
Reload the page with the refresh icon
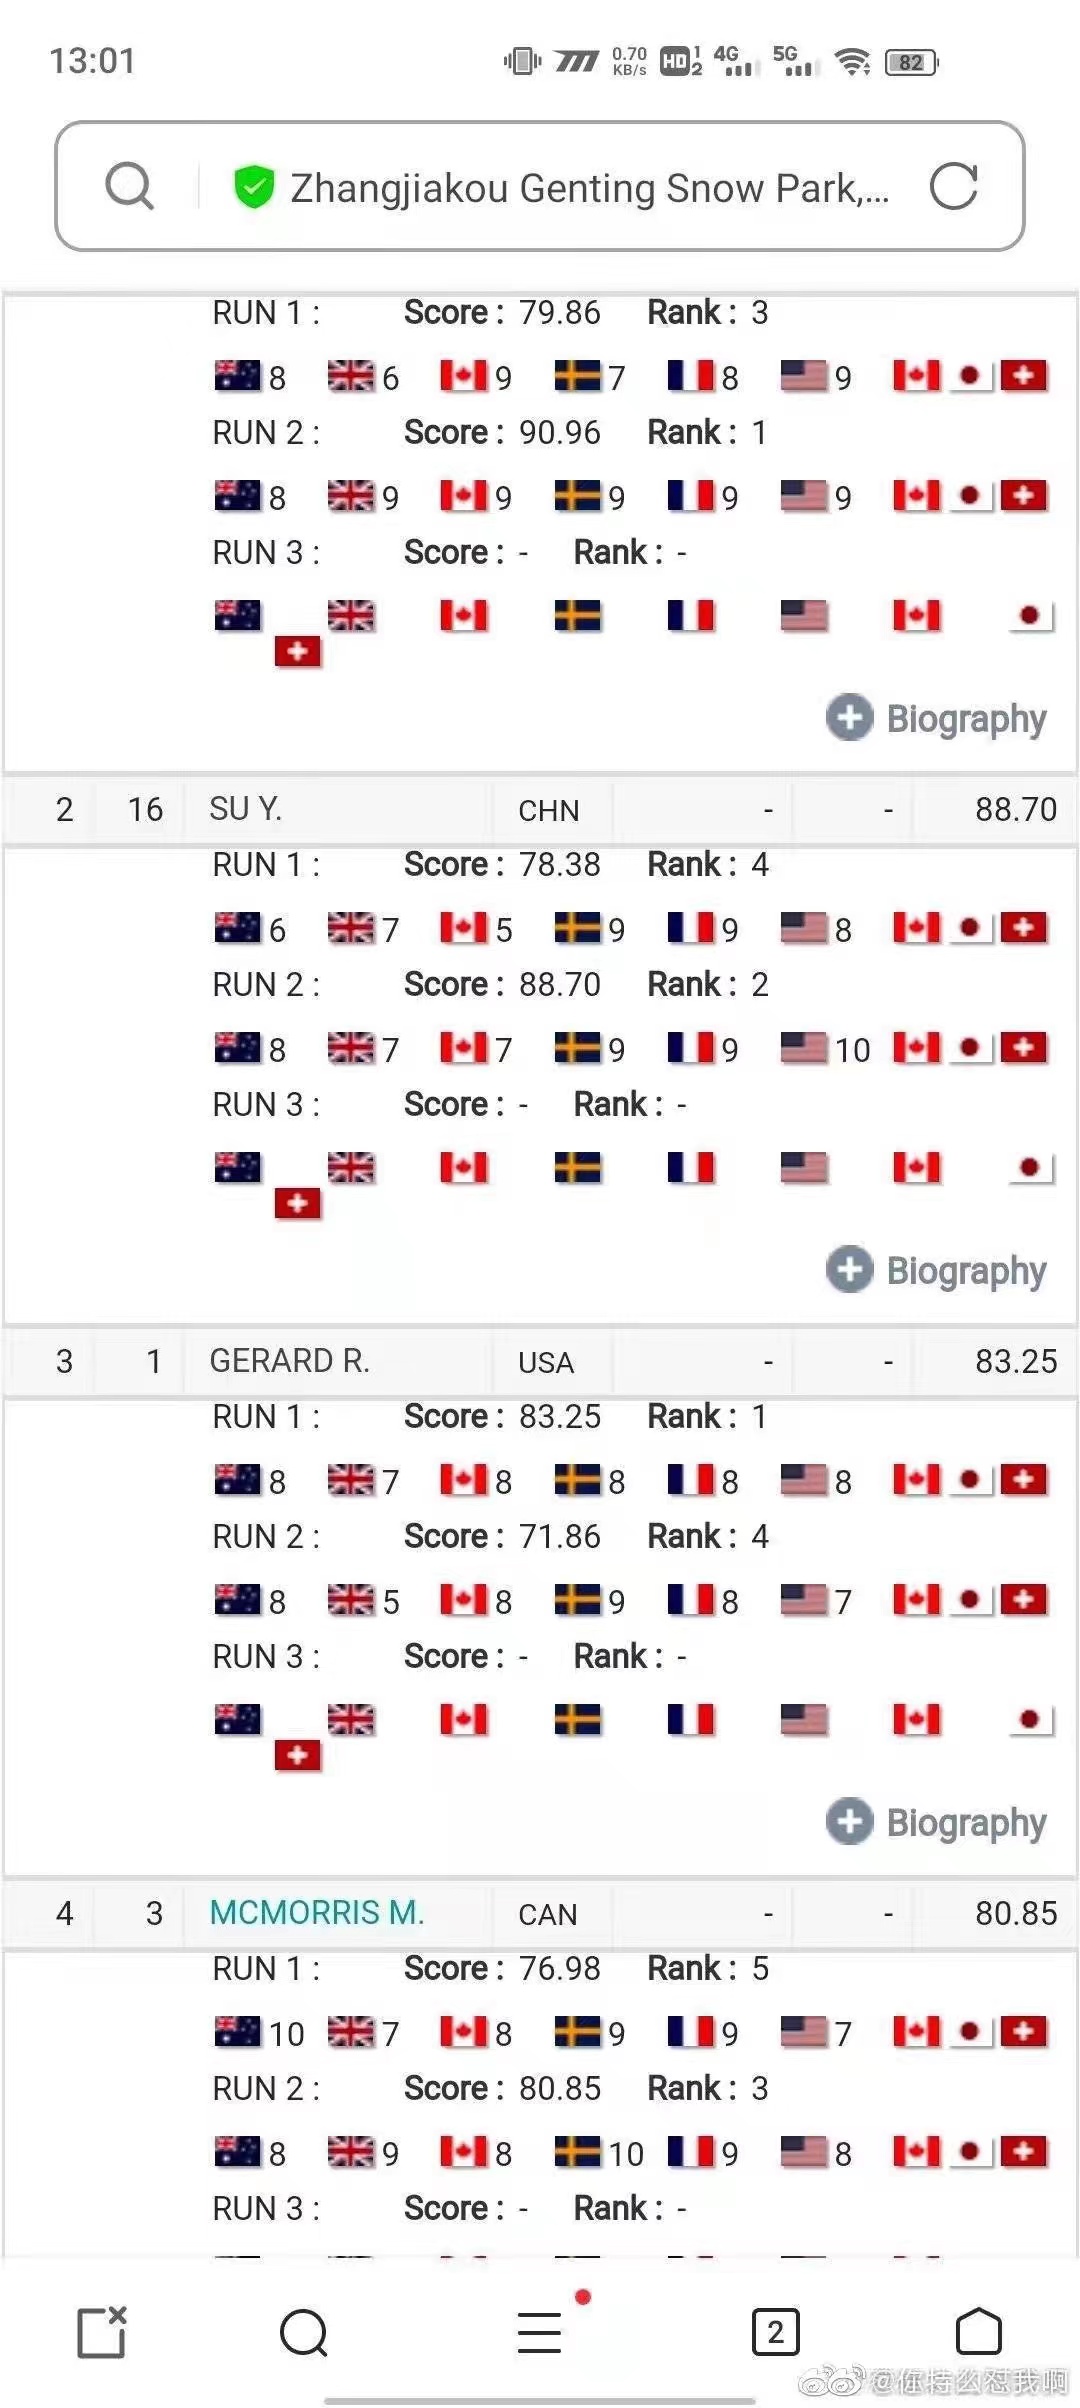pos(953,186)
